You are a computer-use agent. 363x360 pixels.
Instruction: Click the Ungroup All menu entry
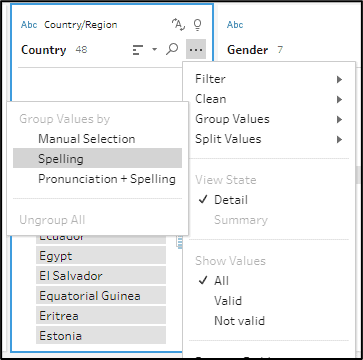pos(97,220)
